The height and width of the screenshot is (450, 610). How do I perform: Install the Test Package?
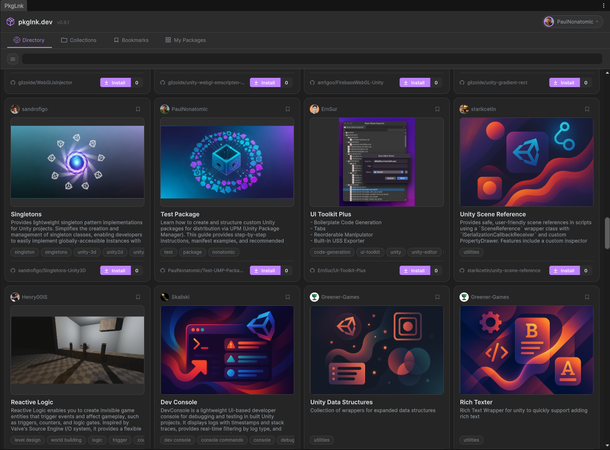coord(265,270)
